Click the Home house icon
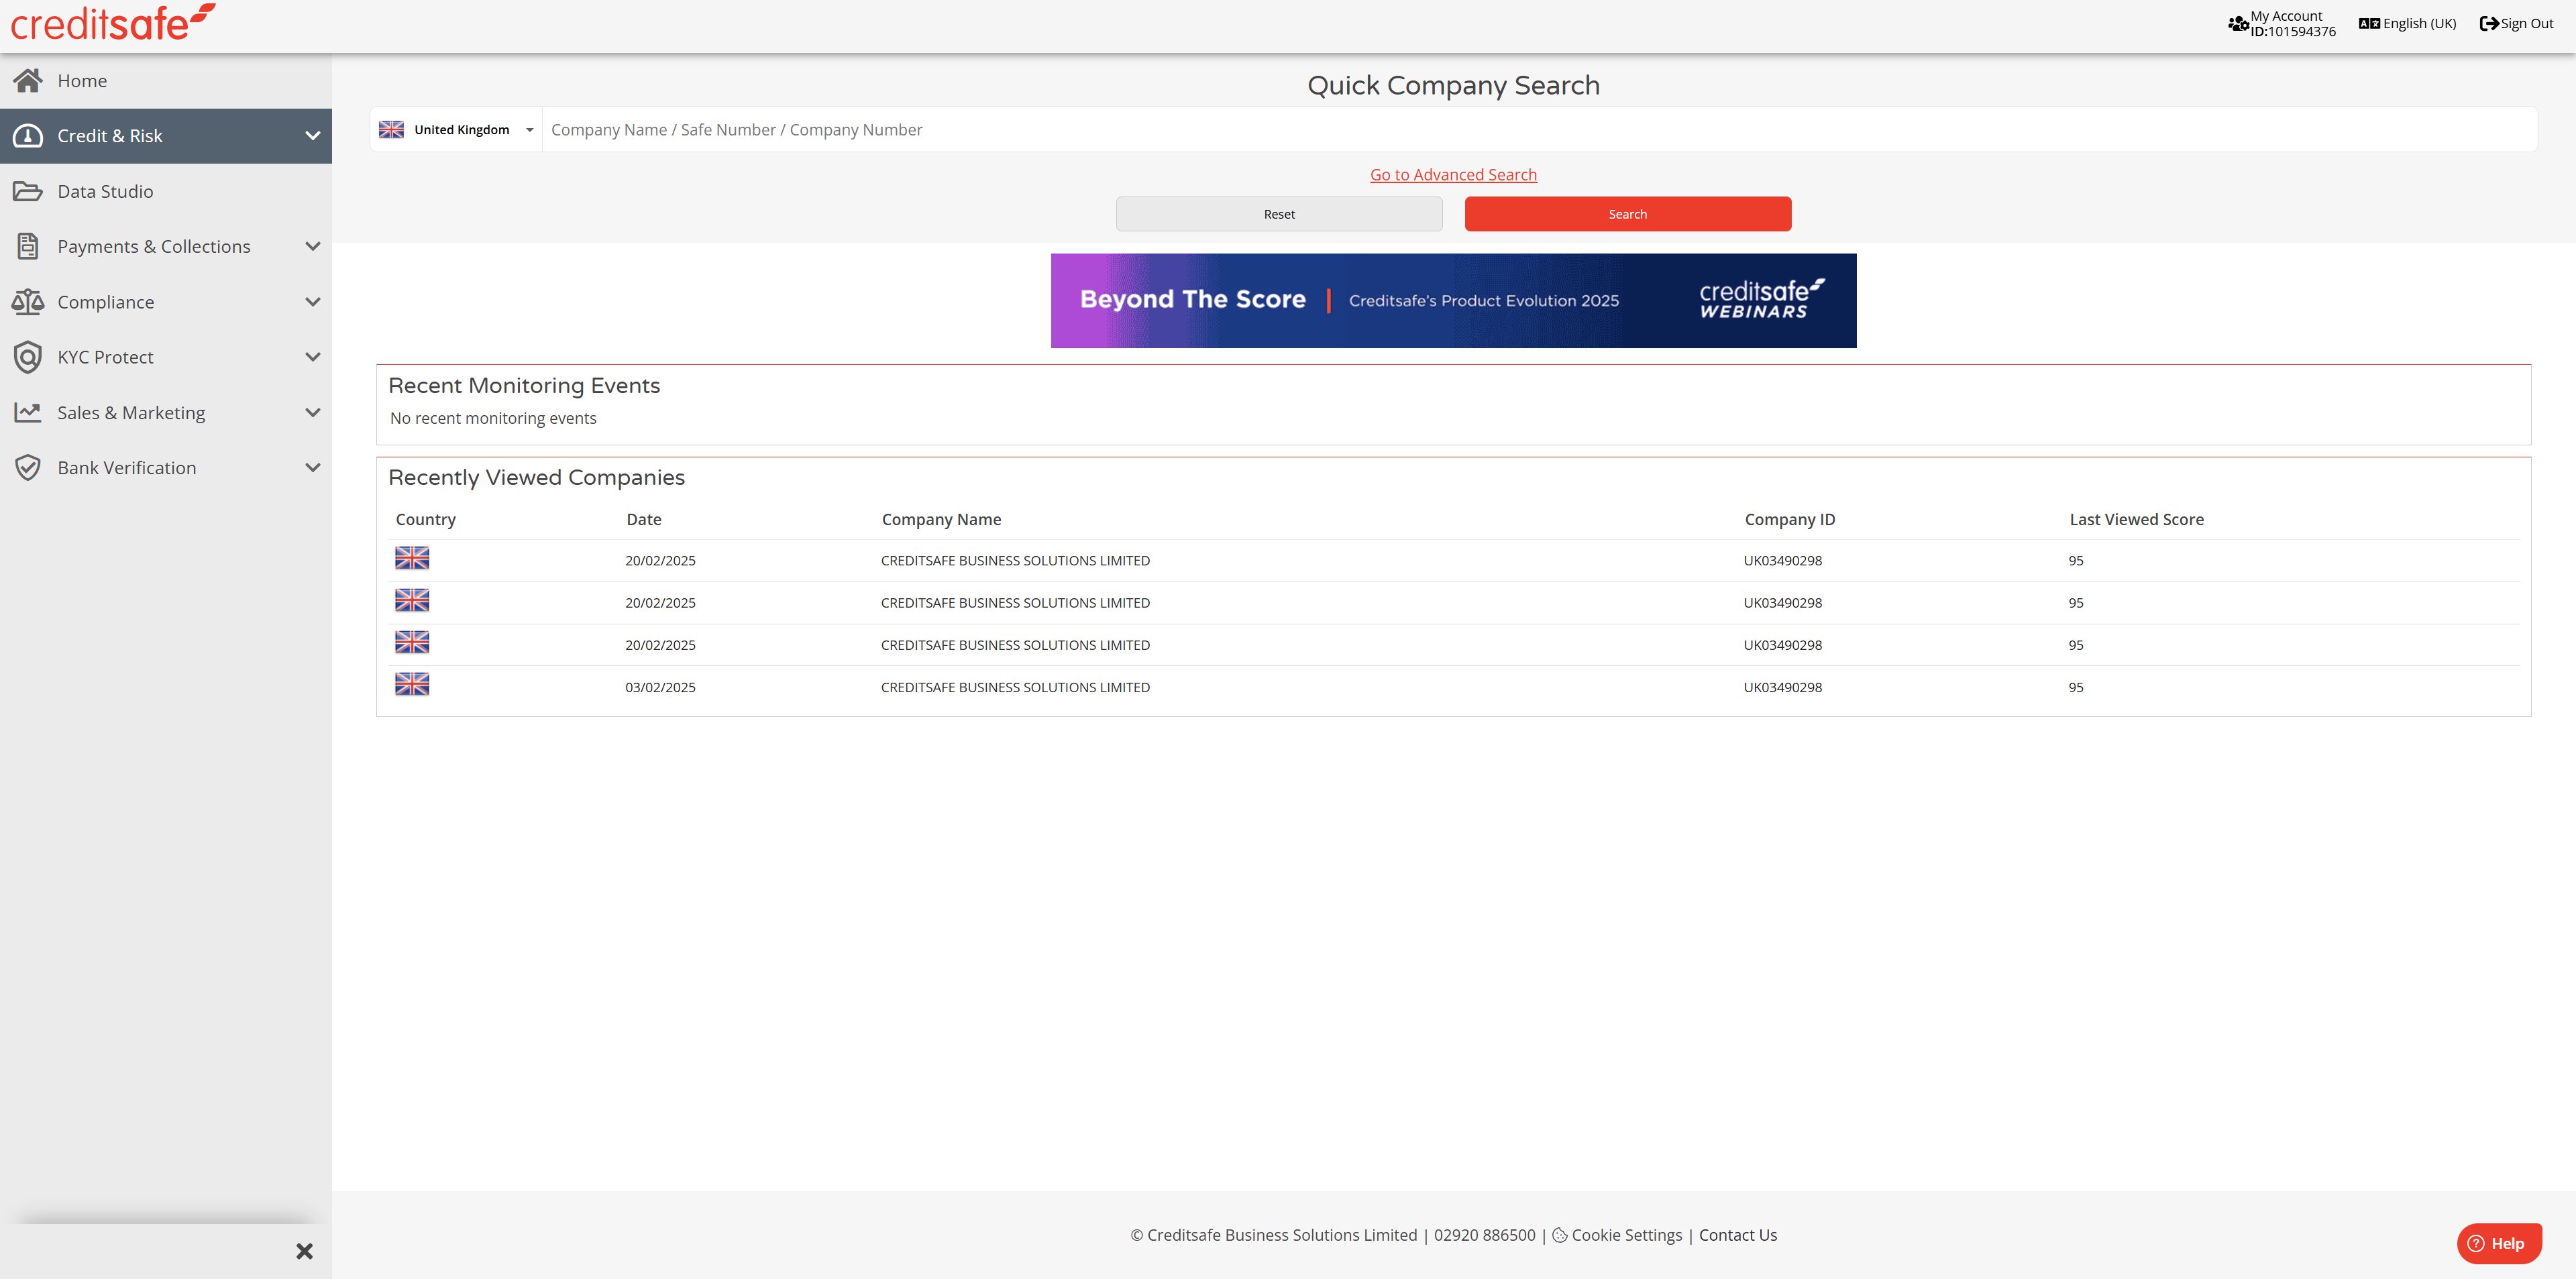Viewport: 2576px width, 1279px height. point(28,81)
